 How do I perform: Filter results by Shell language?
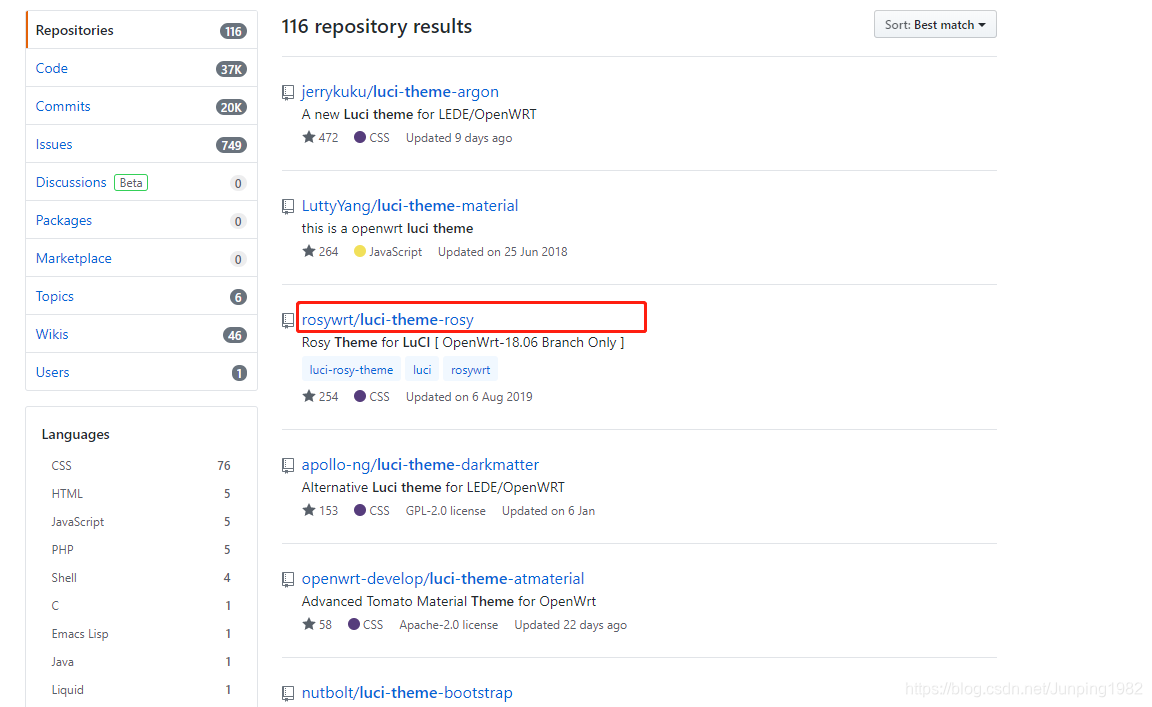pos(140,578)
